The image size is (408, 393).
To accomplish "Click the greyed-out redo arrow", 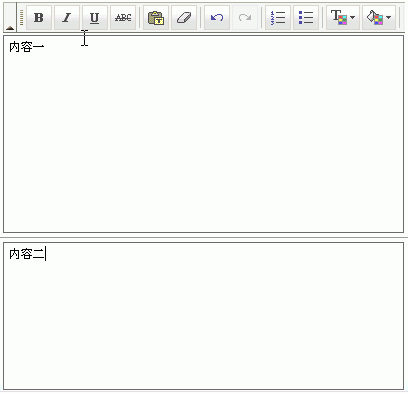I will click(245, 17).
